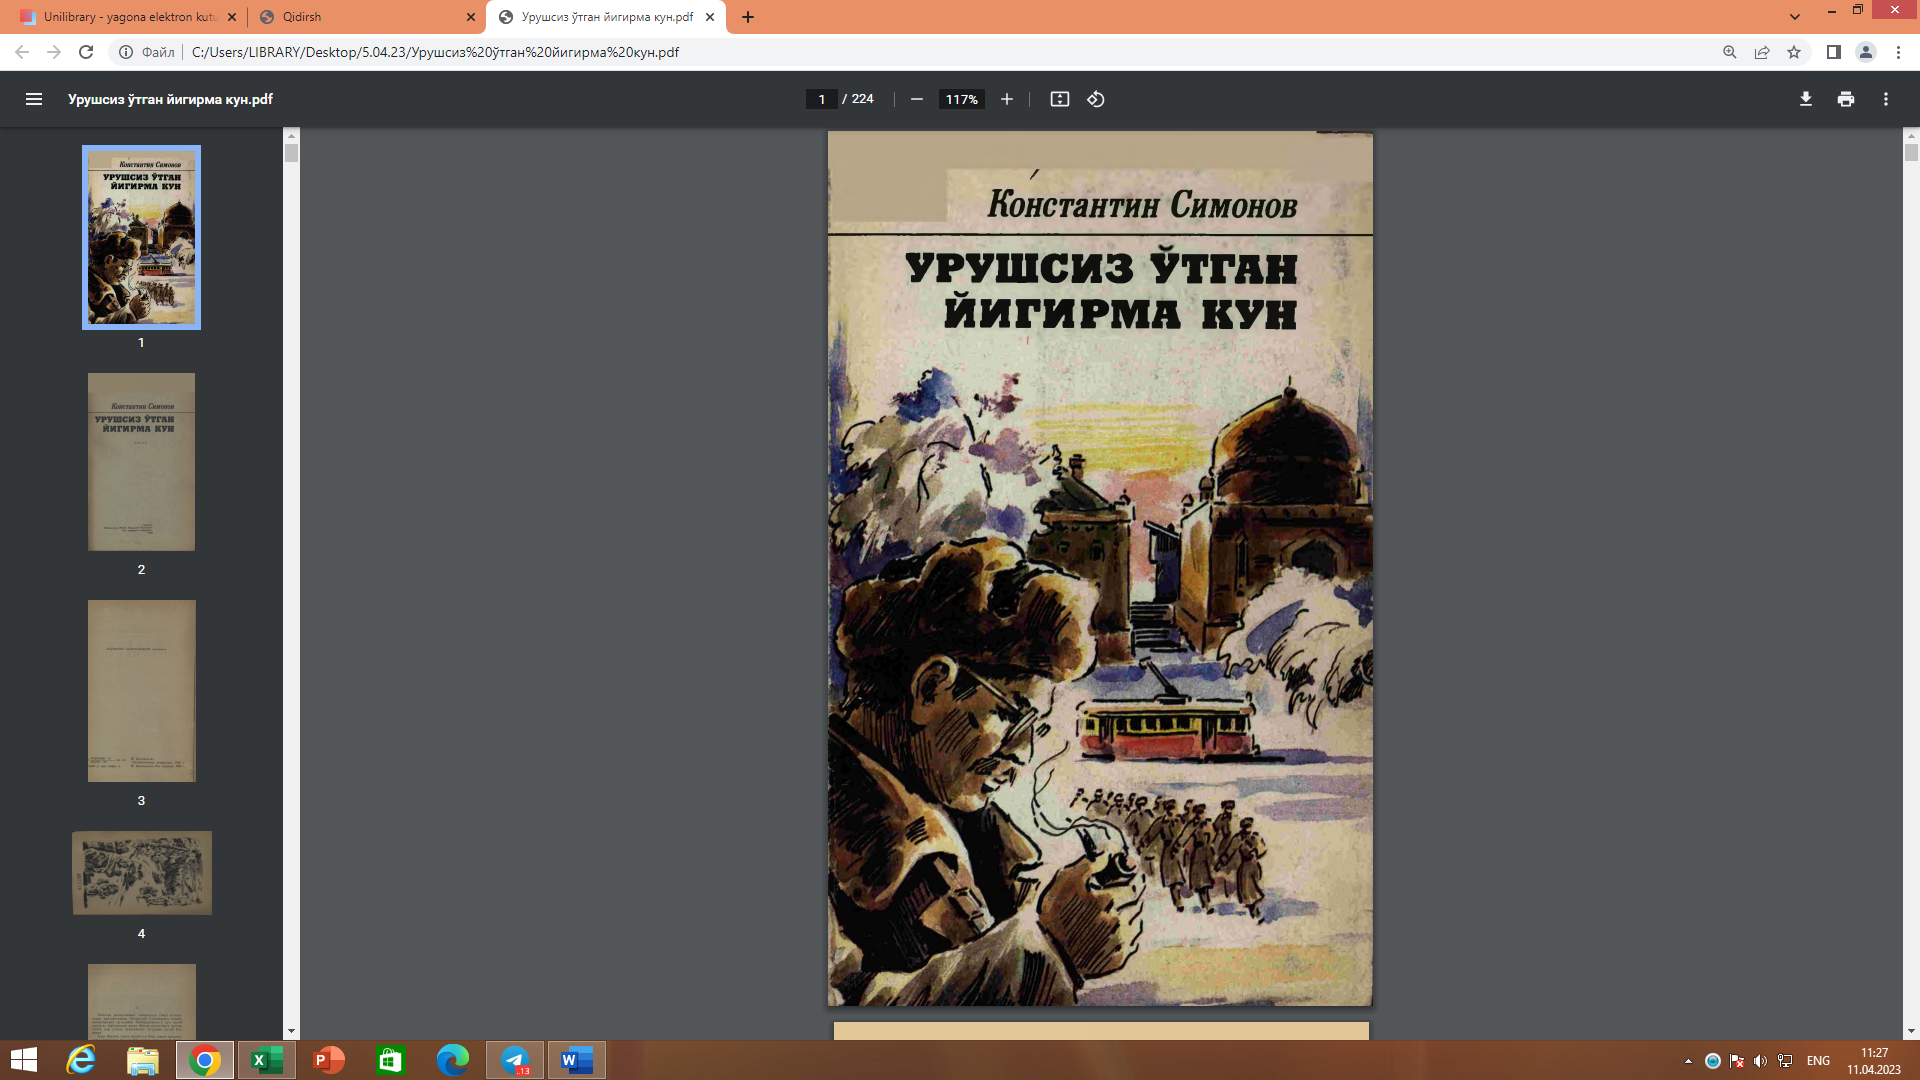Open Telegram from taskbar
Screen dimensions: 1920x1080
coord(515,1060)
